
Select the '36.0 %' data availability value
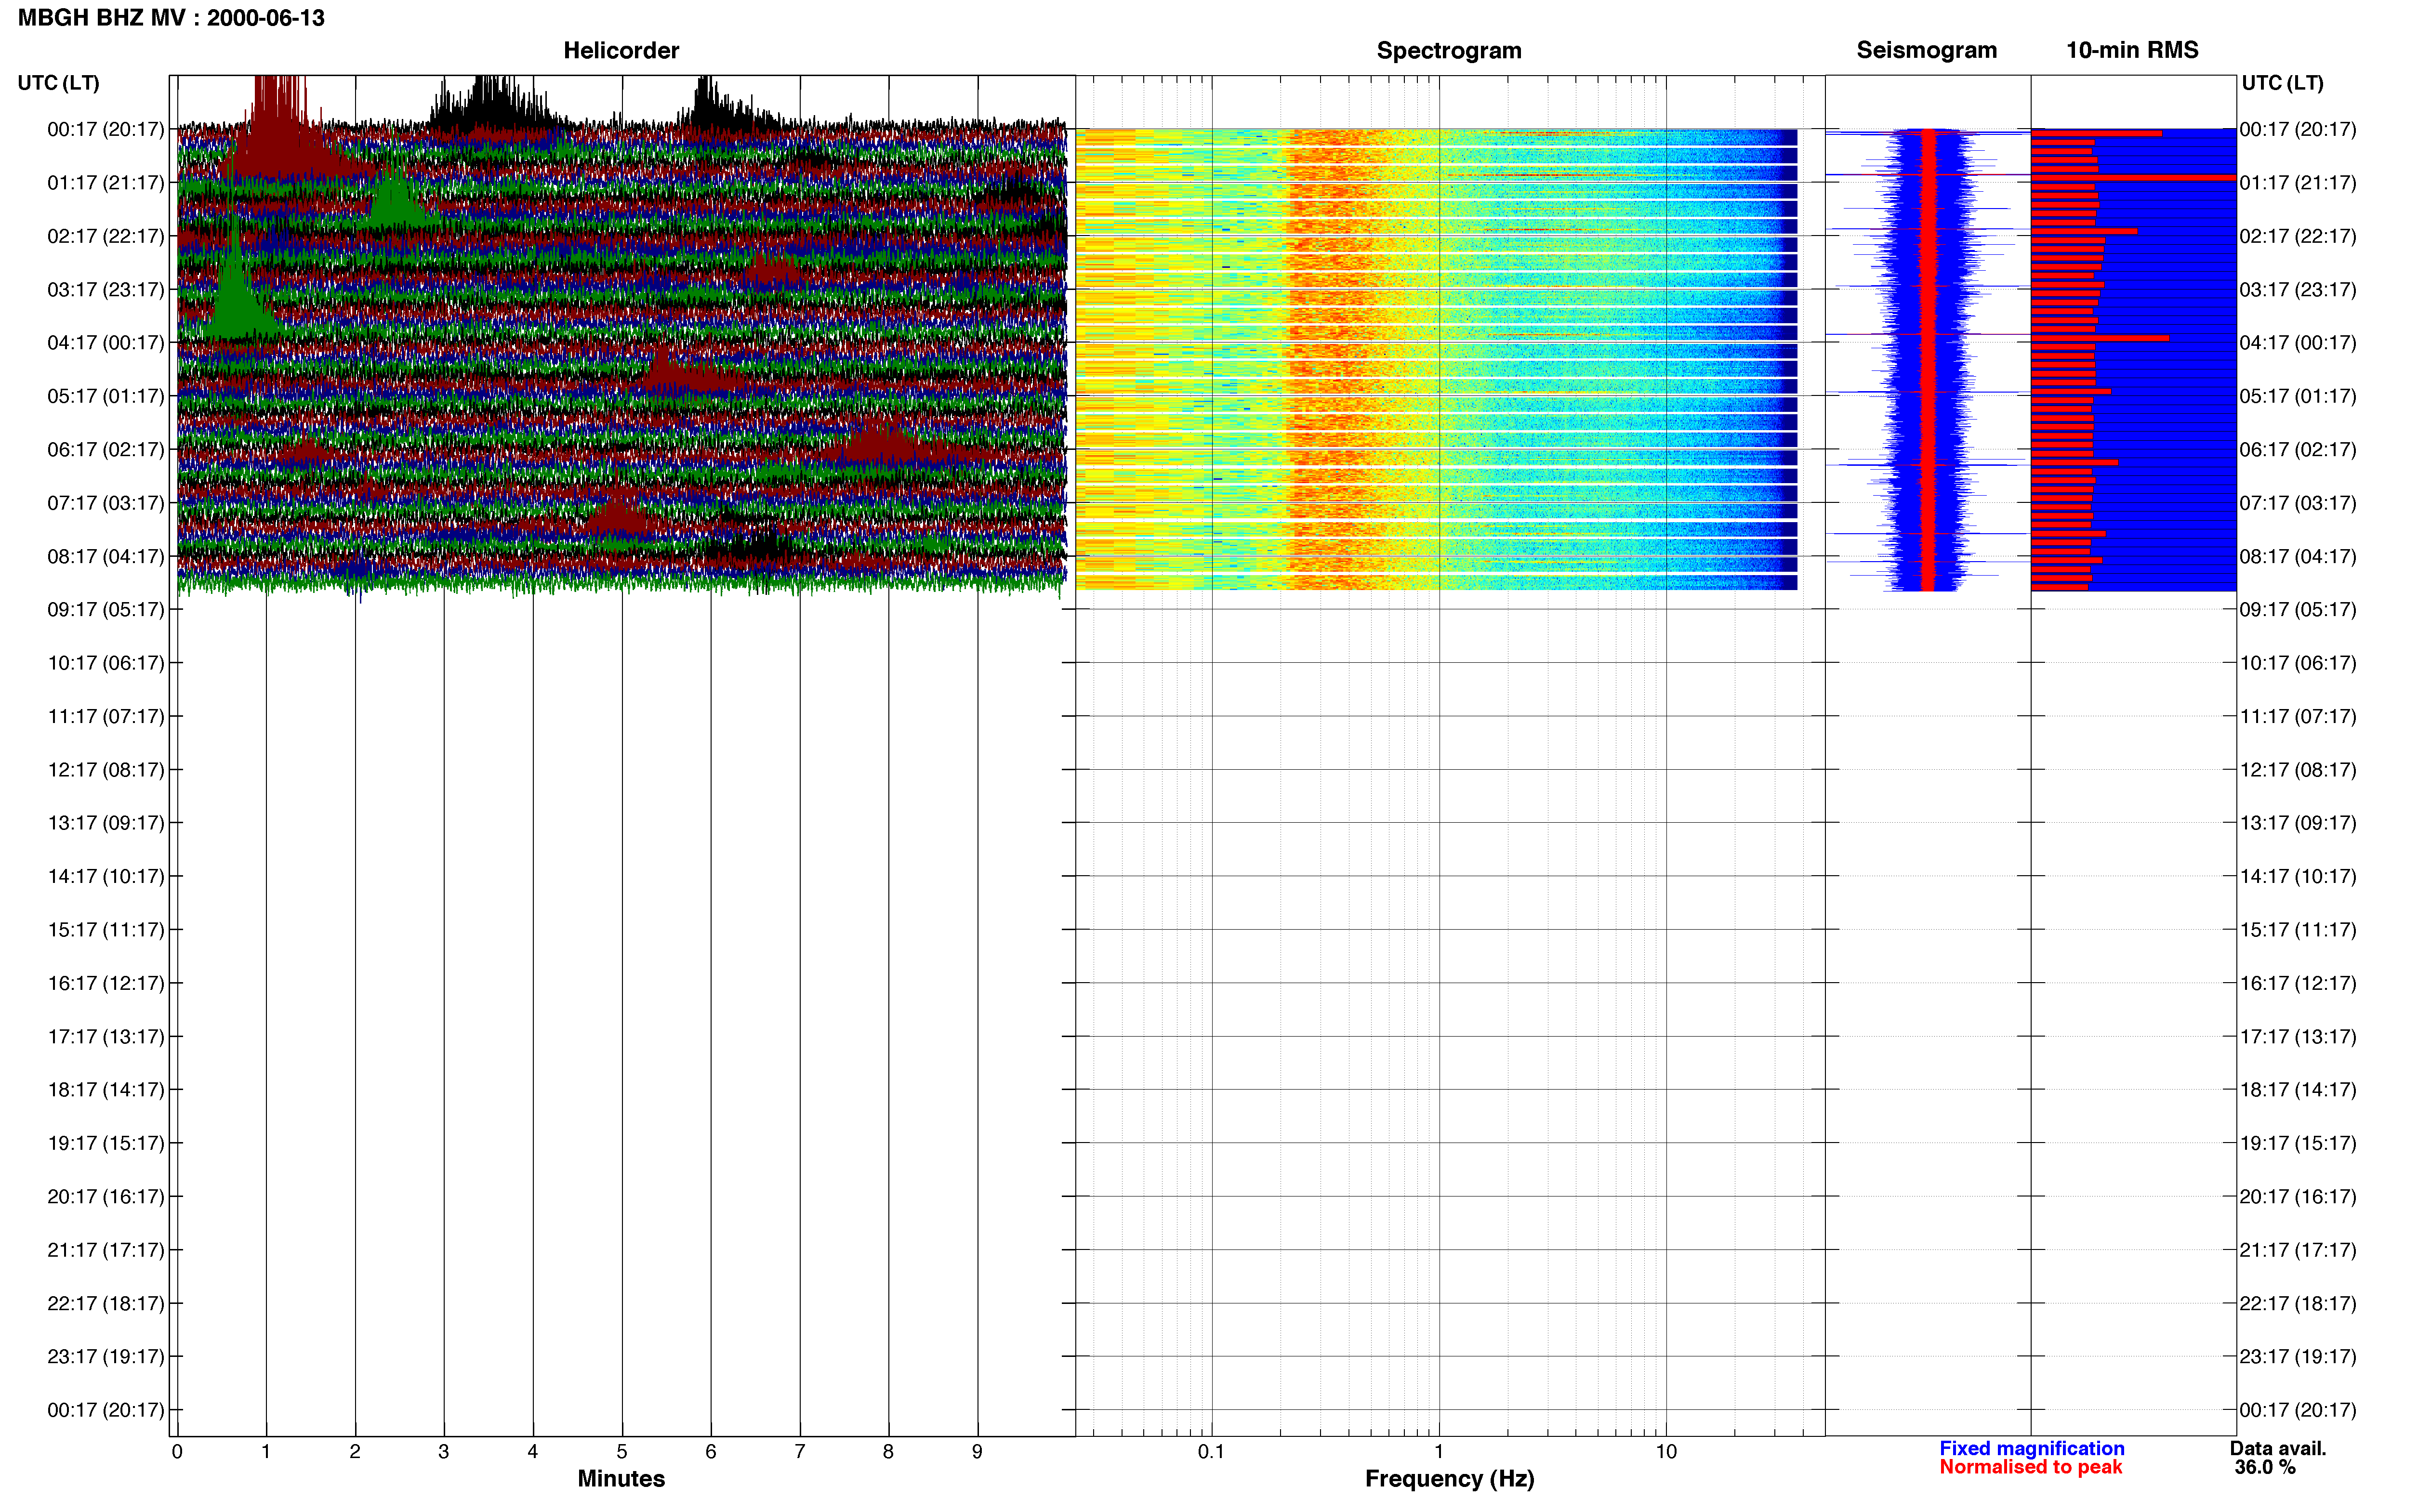(2265, 1467)
